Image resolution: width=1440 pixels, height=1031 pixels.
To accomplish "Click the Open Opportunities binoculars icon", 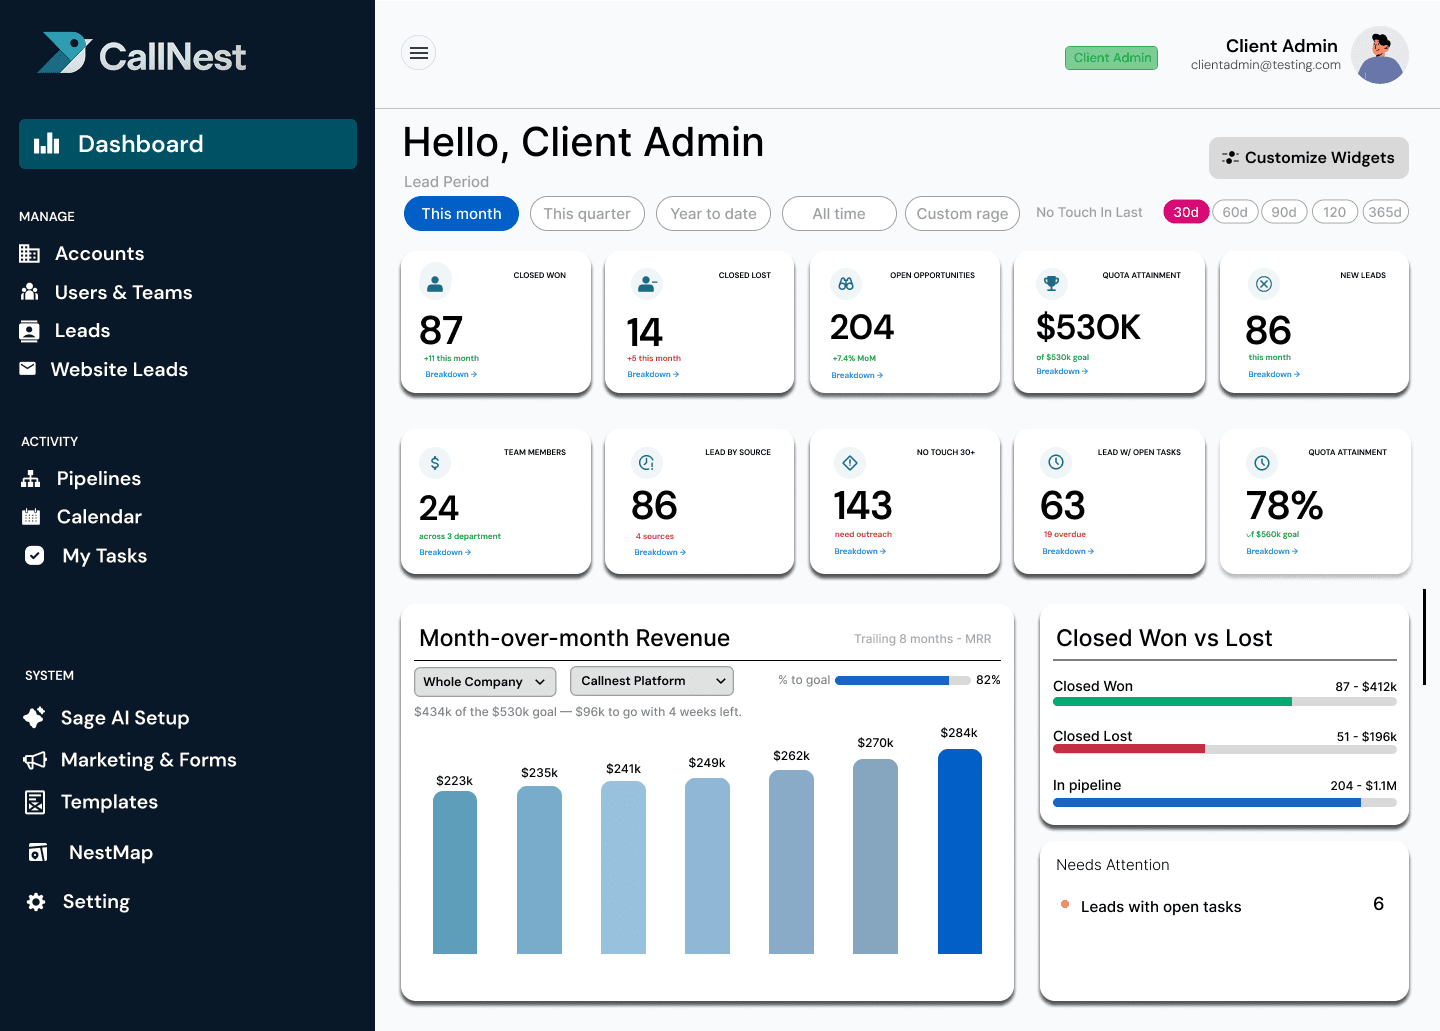I will [846, 284].
